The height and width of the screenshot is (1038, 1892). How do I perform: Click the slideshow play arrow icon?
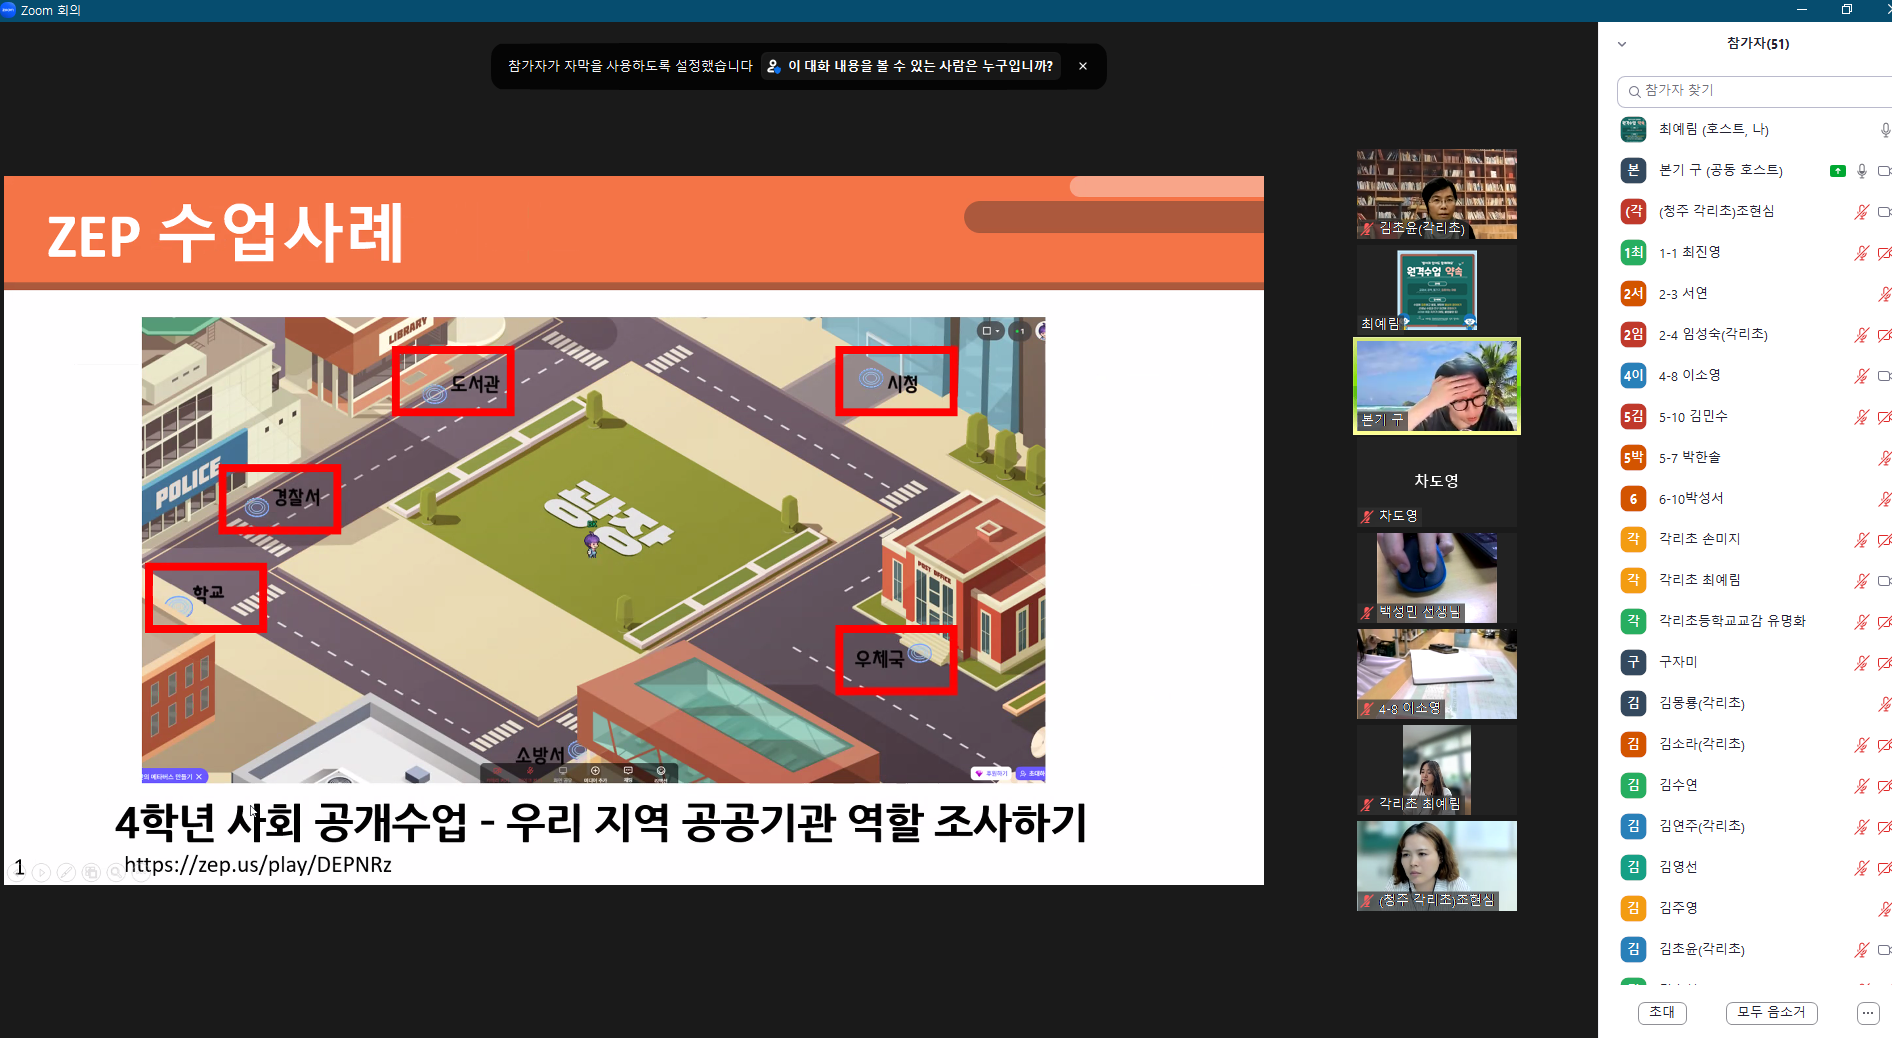pyautogui.click(x=41, y=873)
